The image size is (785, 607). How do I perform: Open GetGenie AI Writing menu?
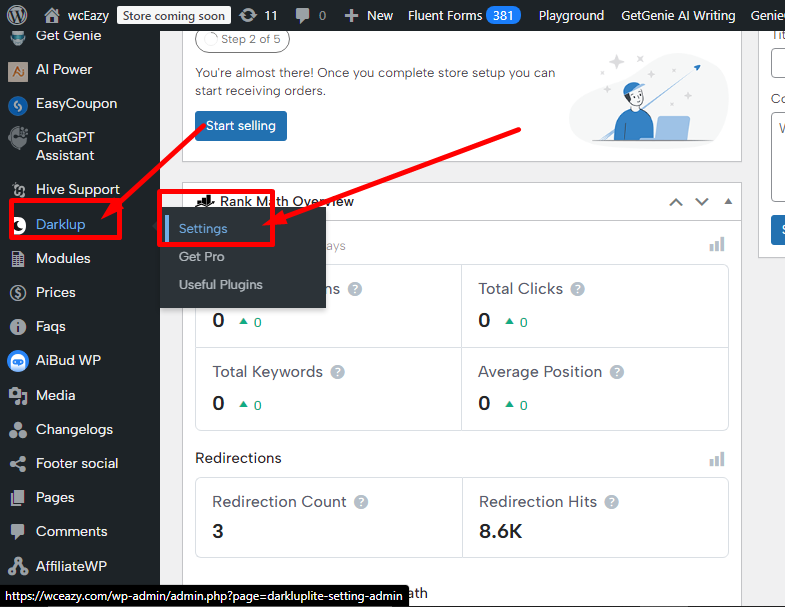[678, 16]
